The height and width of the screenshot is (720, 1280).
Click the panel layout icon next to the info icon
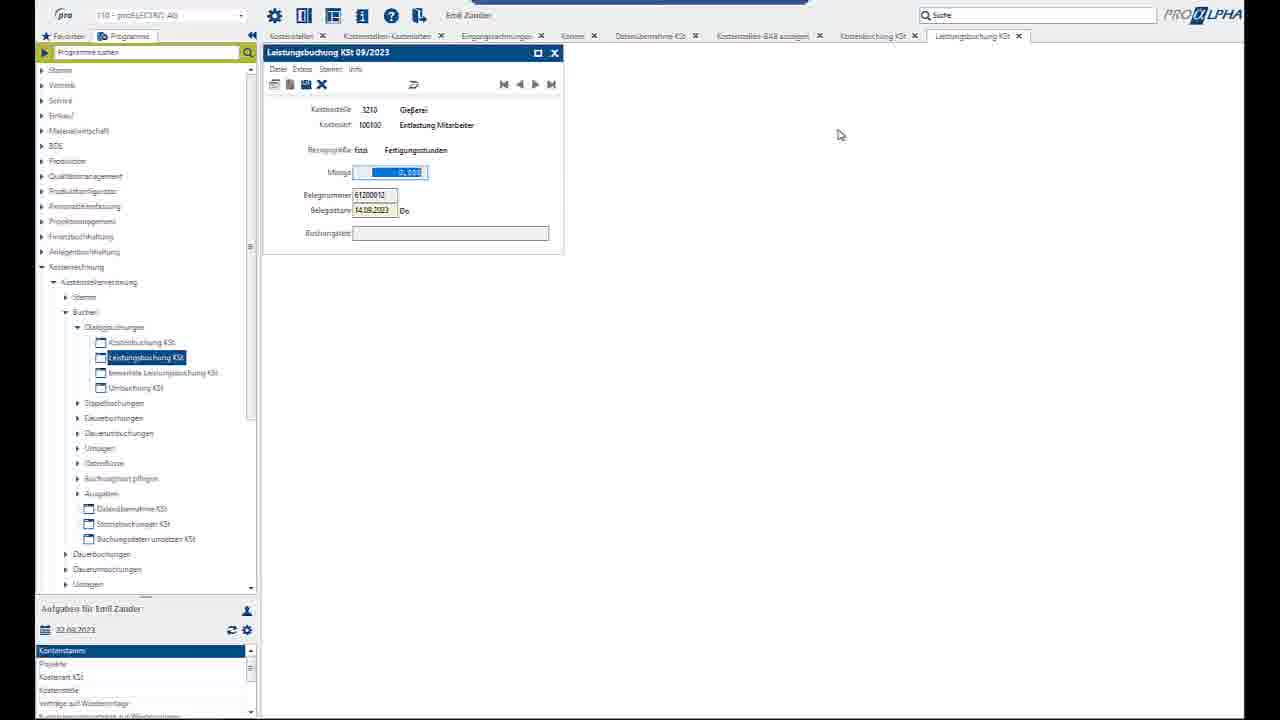pos(333,16)
